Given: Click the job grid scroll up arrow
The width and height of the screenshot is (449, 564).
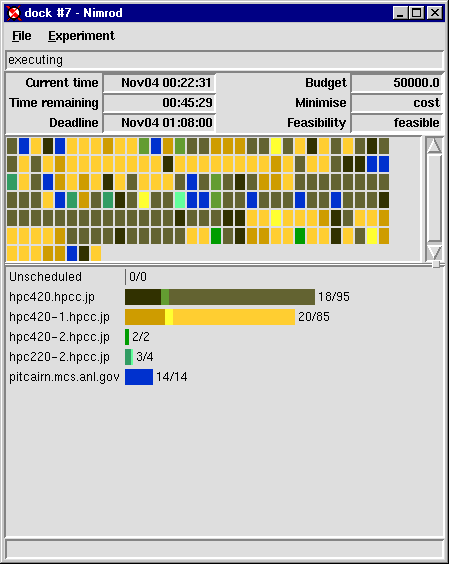Looking at the screenshot, I should pyautogui.click(x=435, y=145).
